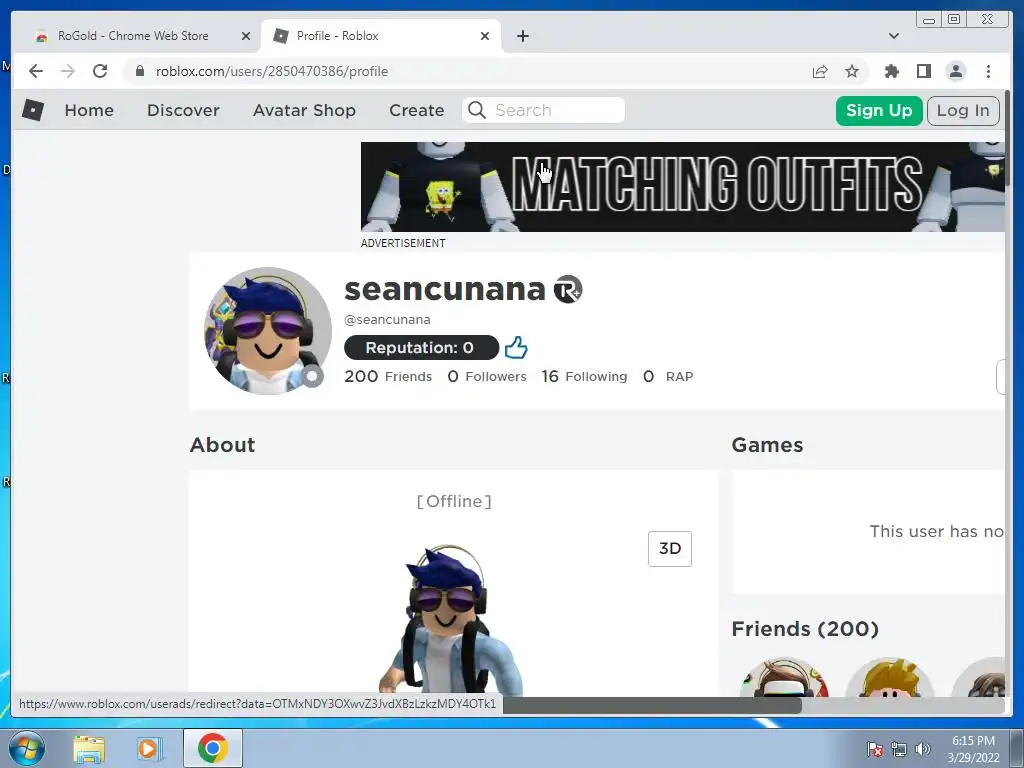Open the share page icon in address bar
This screenshot has width=1024, height=768.
click(820, 71)
